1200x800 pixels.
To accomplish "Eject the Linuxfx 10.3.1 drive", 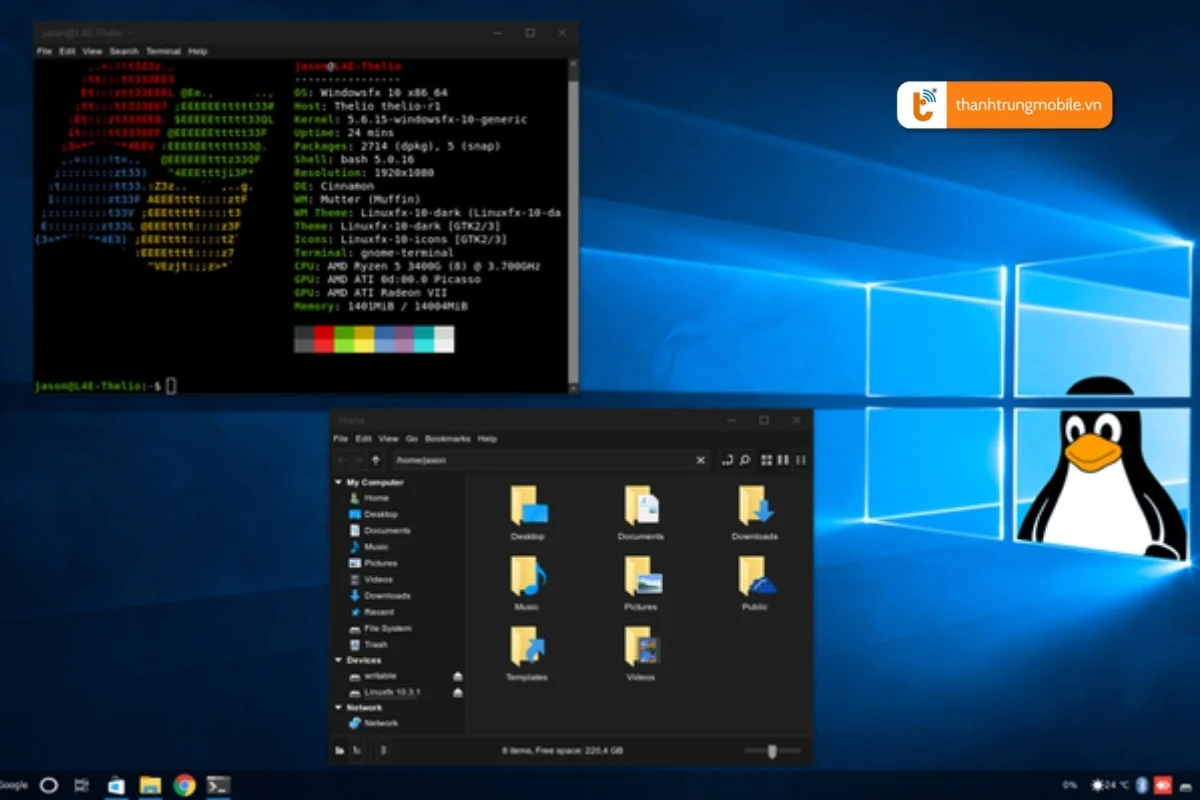I will click(456, 691).
